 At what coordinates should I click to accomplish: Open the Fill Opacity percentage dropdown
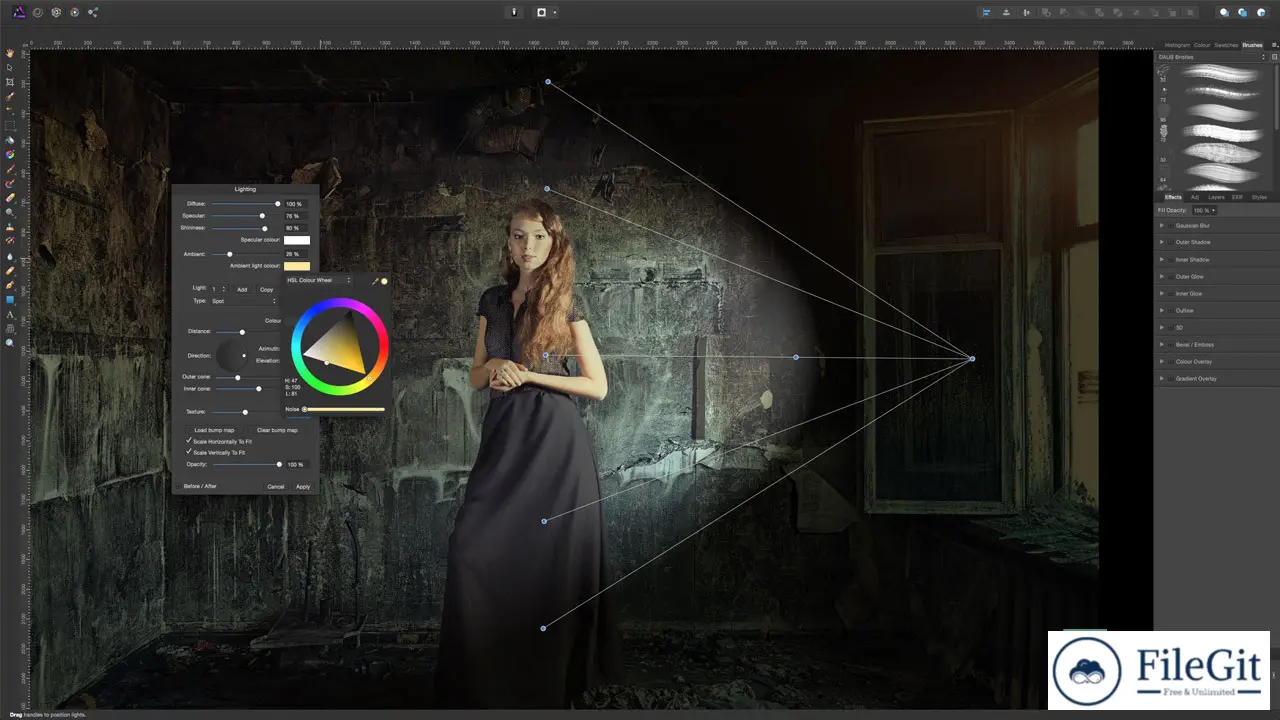pos(1203,210)
